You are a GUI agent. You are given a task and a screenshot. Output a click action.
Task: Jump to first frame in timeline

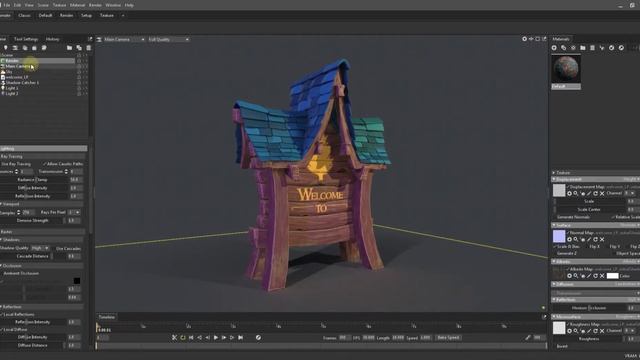pos(191,338)
